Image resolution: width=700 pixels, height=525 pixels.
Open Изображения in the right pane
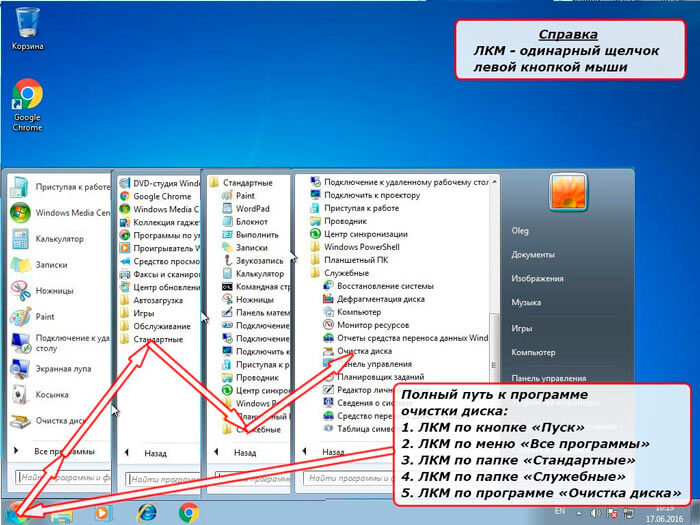point(538,279)
